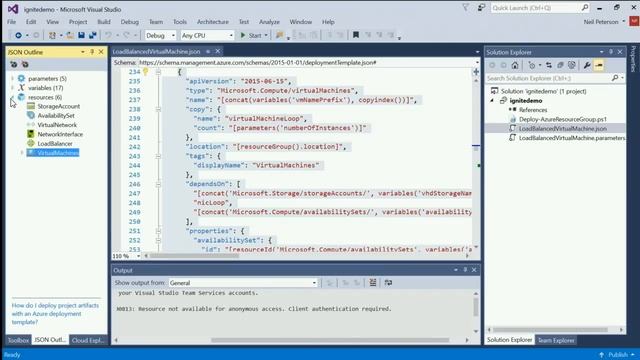The width and height of the screenshot is (640, 360).
Task: Select StorageAccount in the JSON Outline
Action: click(58, 106)
